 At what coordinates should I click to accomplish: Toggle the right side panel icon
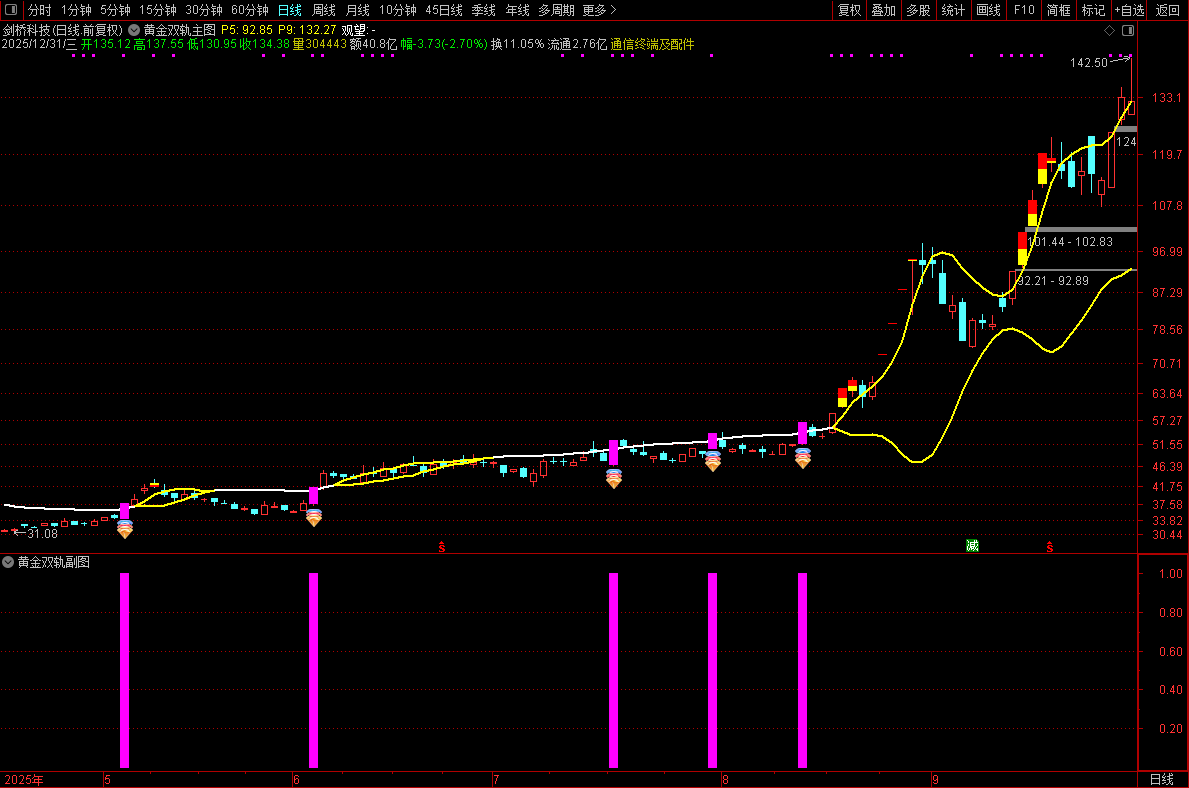point(1128,30)
